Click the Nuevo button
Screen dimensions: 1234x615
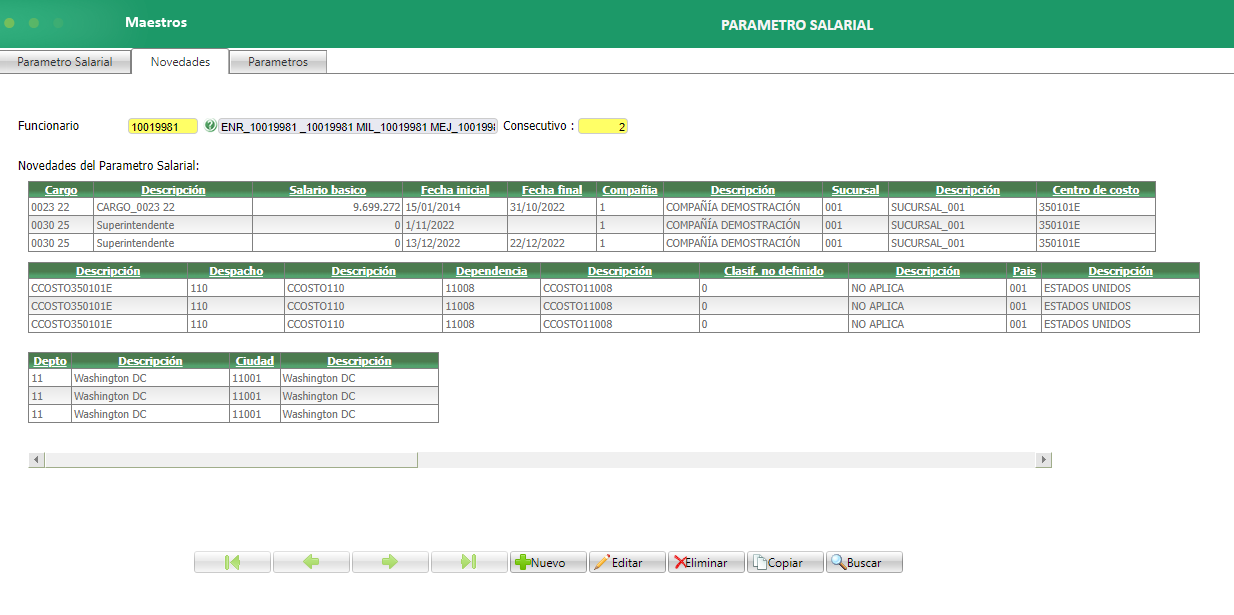click(548, 562)
